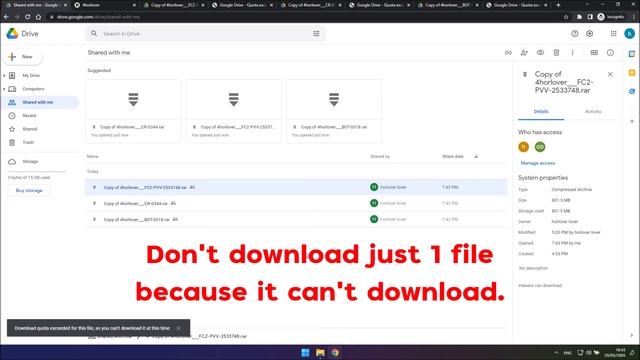Click the New button
640x360 pixels.
(22, 57)
